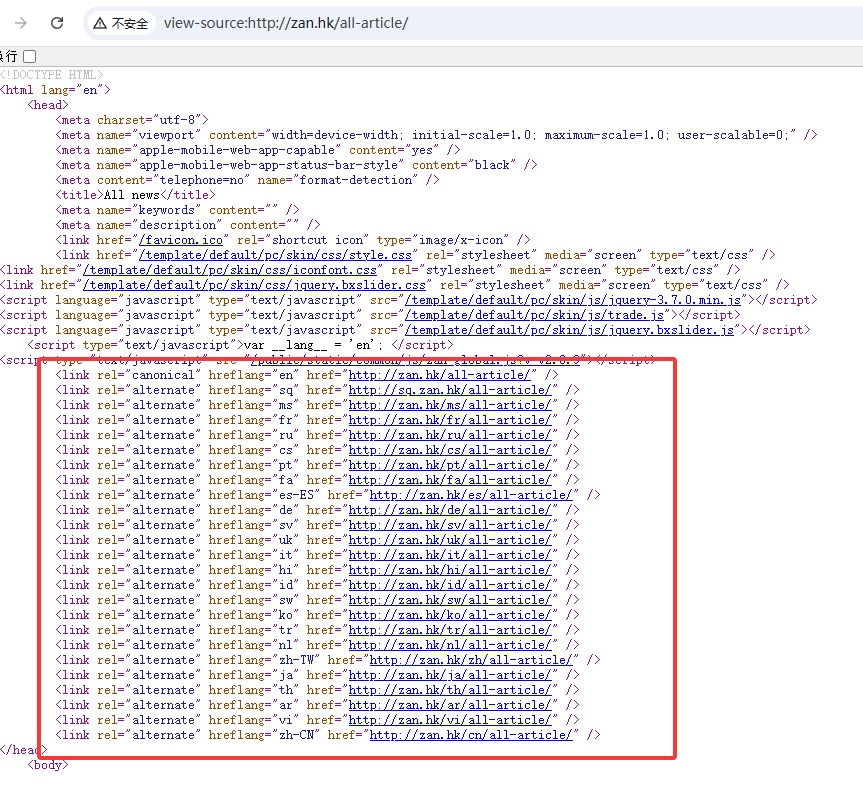Open the zan.hk/sv/all-article link
Viewport: 863px width, 785px height.
450,525
